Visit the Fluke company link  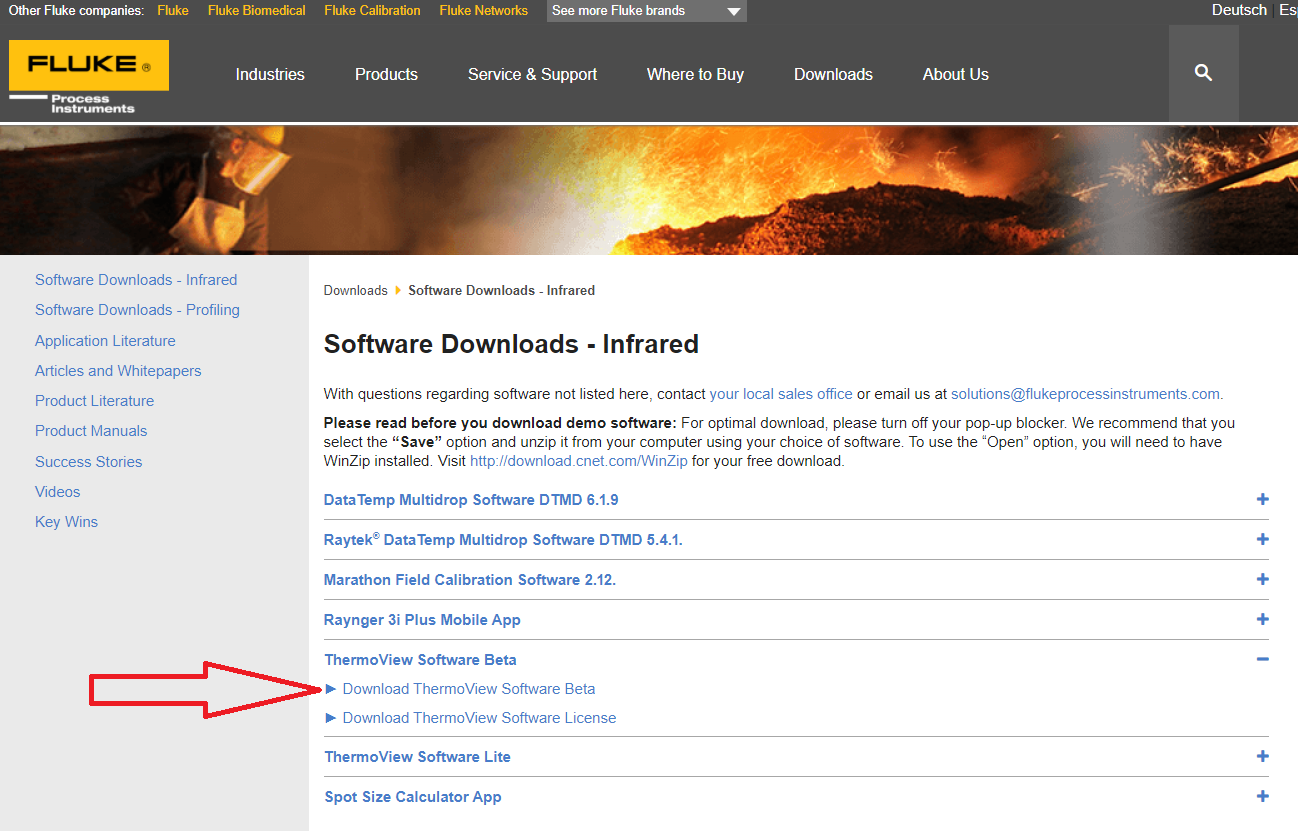[x=173, y=11]
